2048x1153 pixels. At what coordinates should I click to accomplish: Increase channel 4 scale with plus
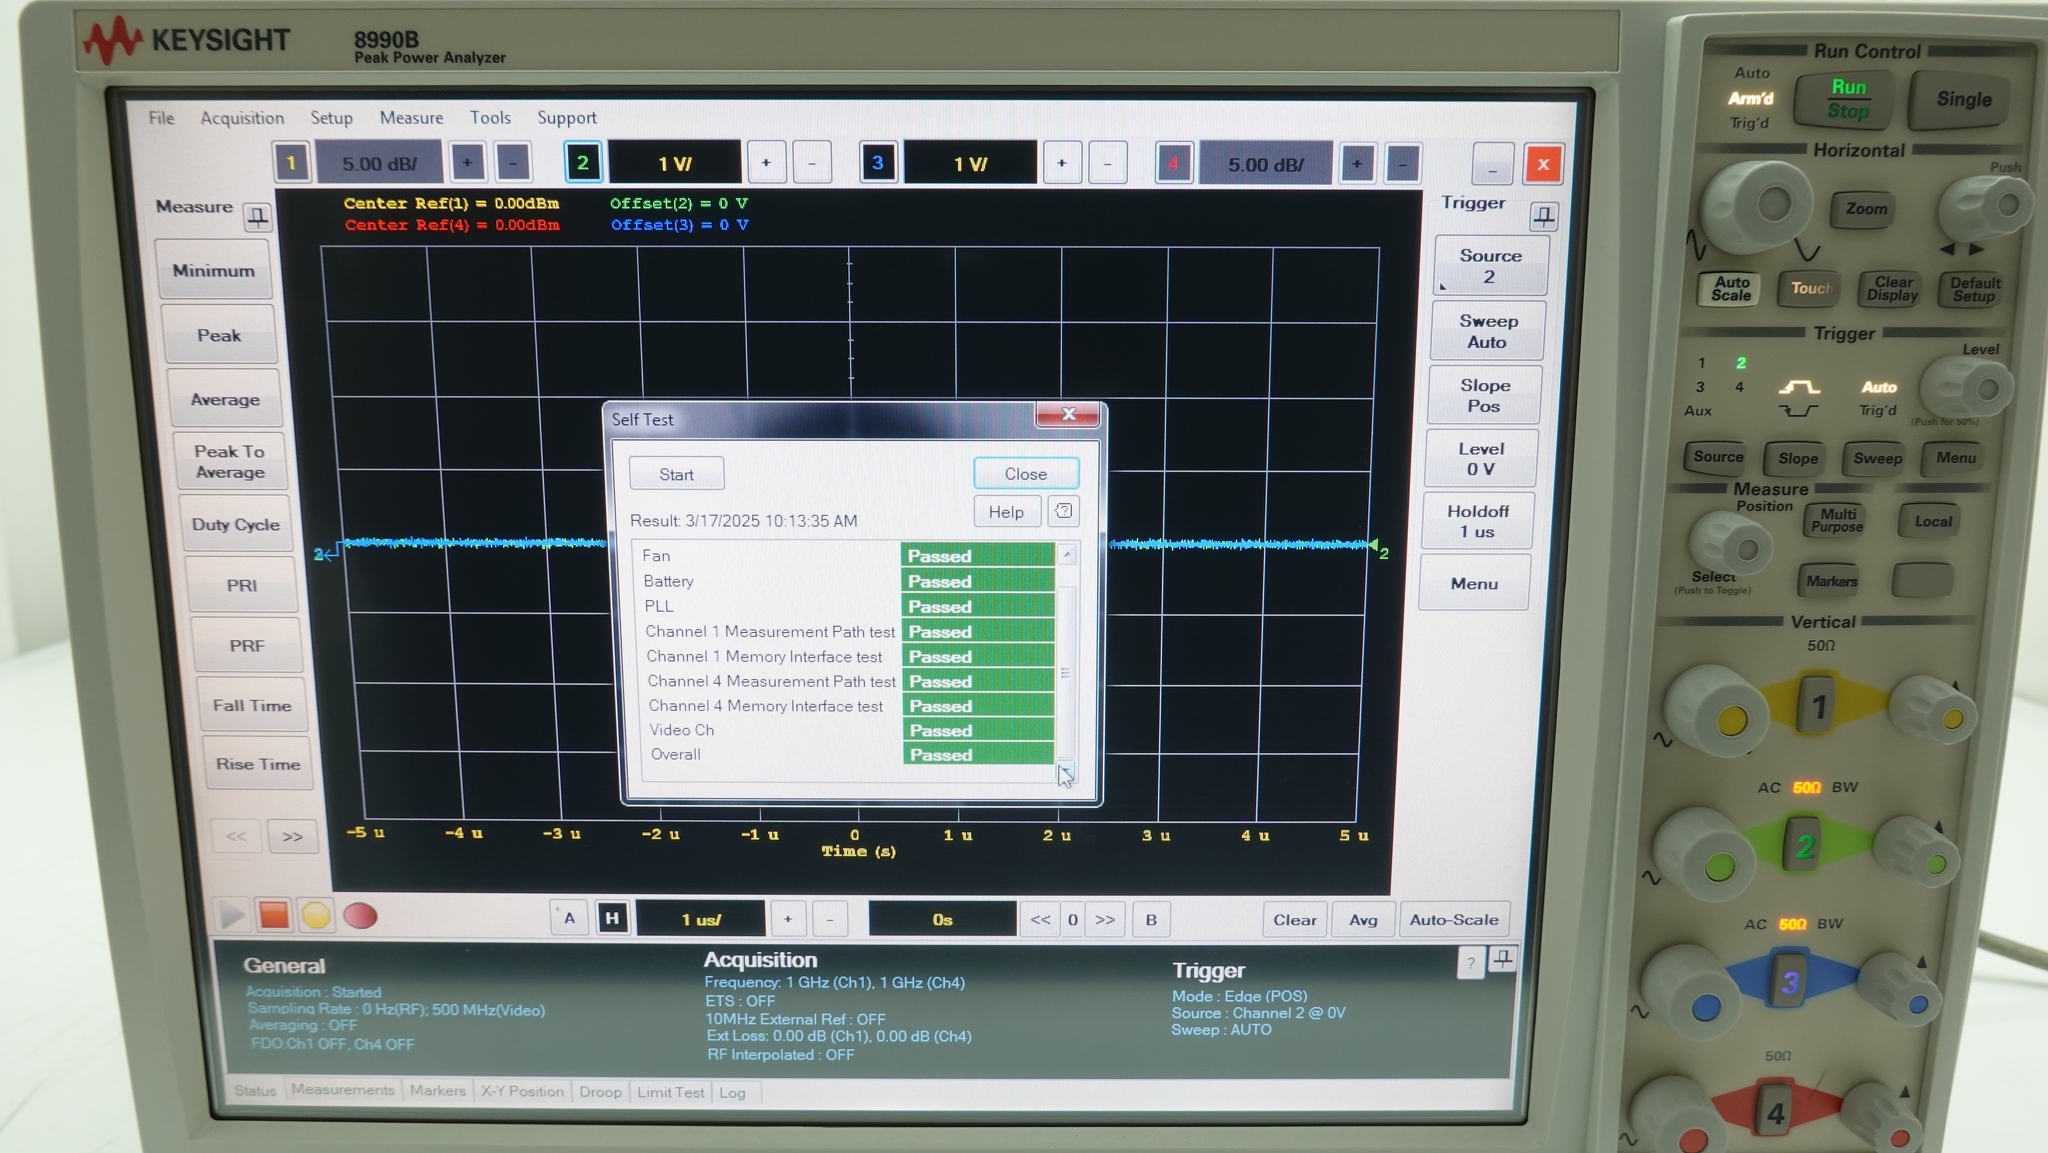(x=1357, y=164)
